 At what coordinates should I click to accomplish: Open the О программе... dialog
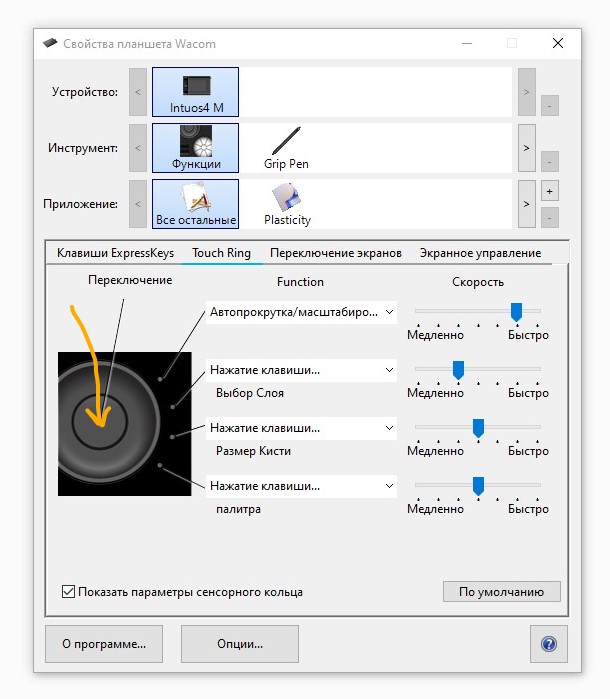(x=104, y=644)
